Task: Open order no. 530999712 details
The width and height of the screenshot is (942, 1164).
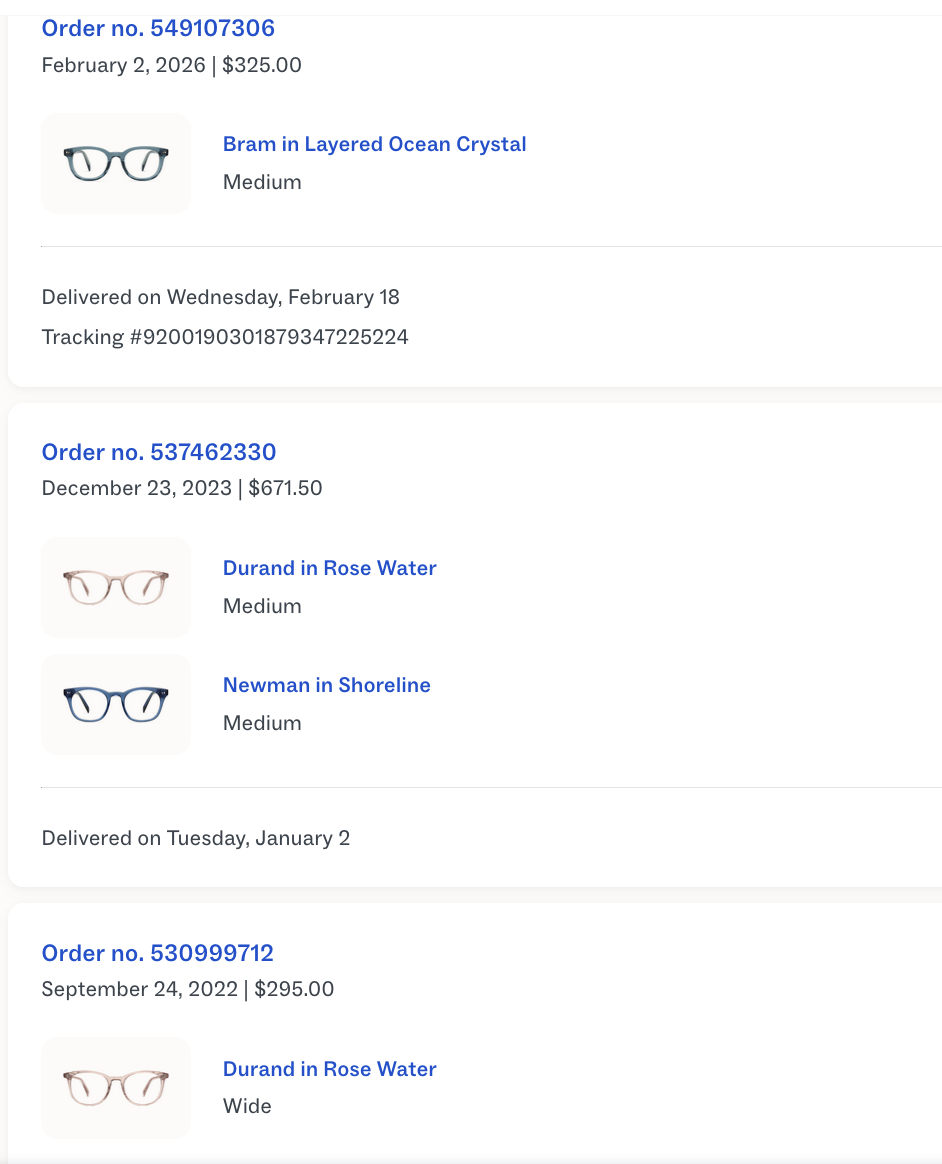Action: point(157,953)
